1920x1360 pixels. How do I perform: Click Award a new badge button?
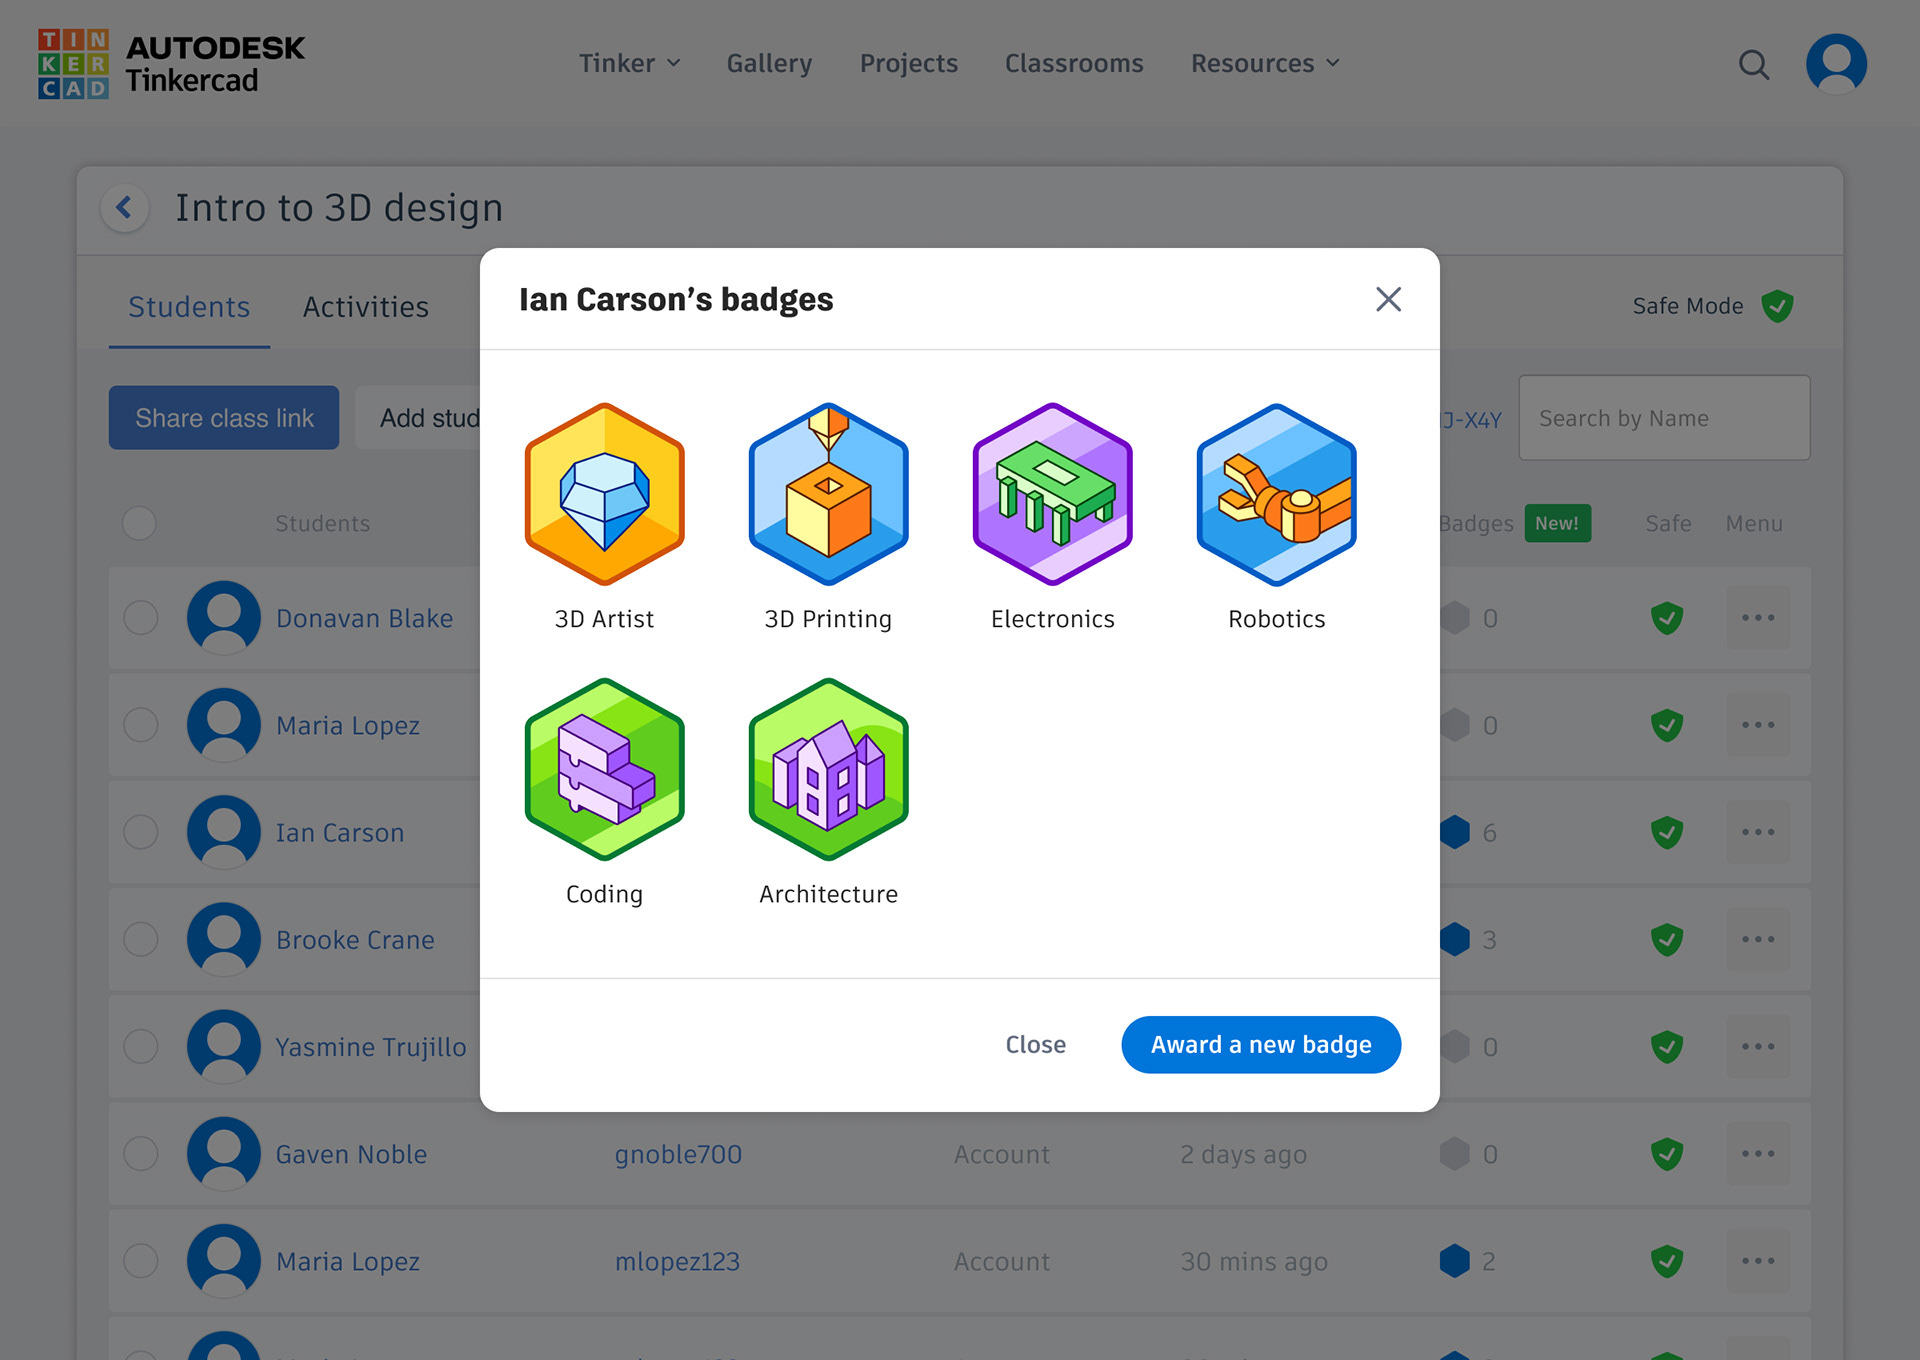1260,1044
